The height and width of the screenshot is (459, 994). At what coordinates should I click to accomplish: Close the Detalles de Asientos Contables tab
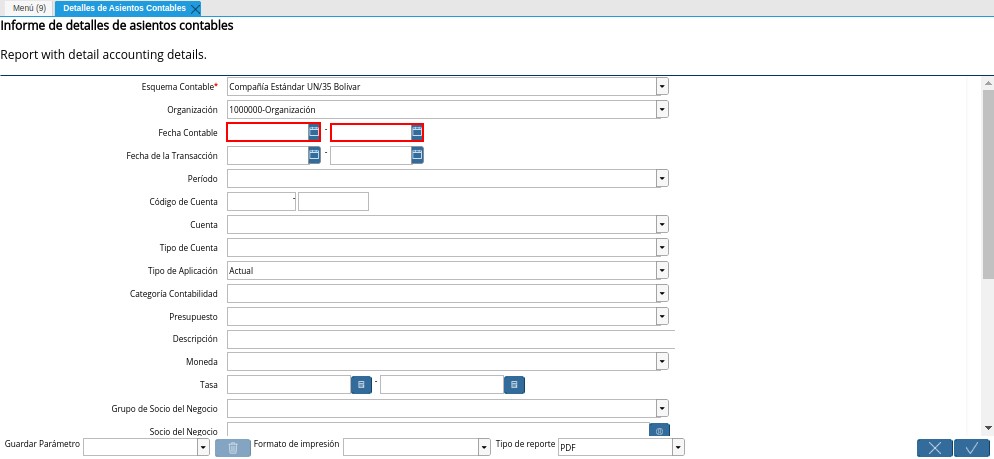[195, 9]
